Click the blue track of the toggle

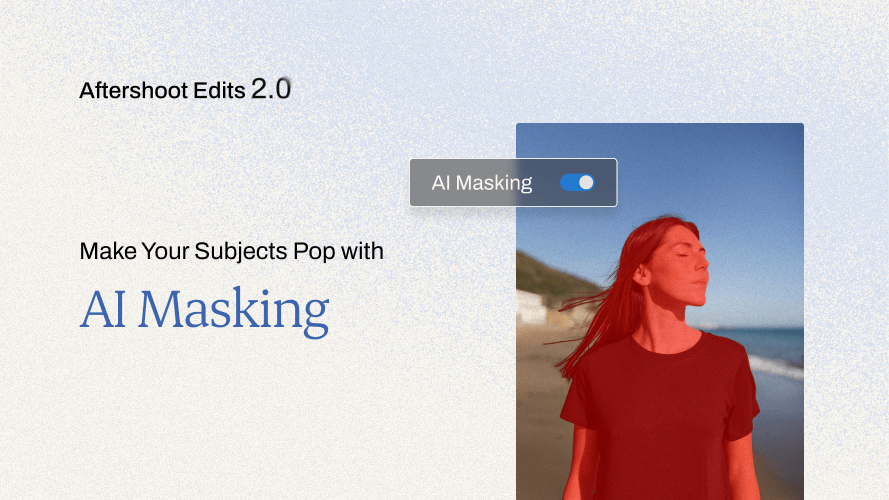pyautogui.click(x=569, y=183)
